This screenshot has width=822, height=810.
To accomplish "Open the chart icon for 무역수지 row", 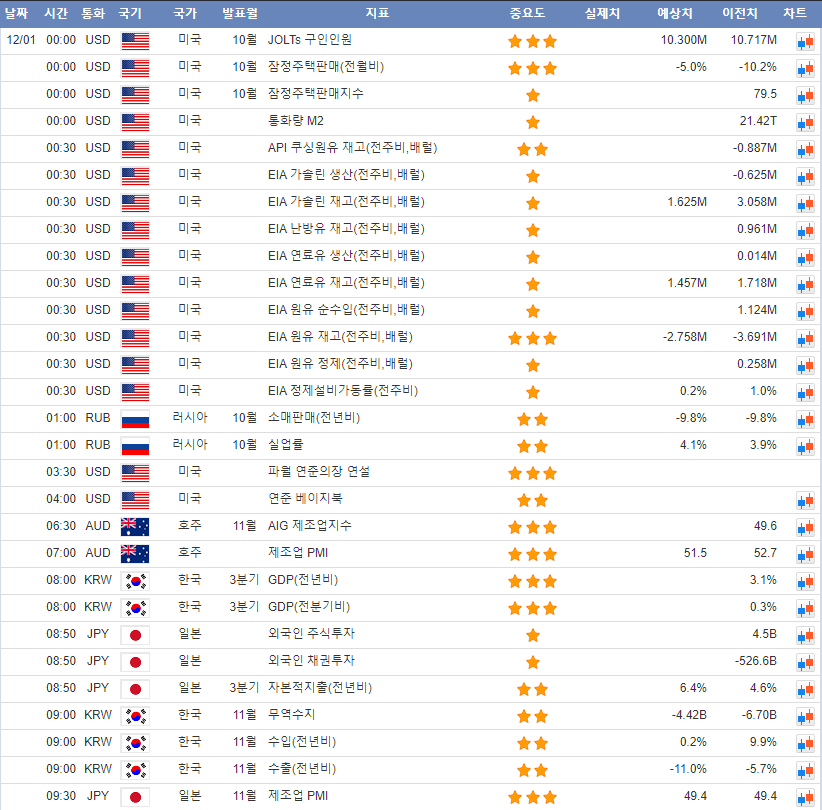I will (804, 715).
